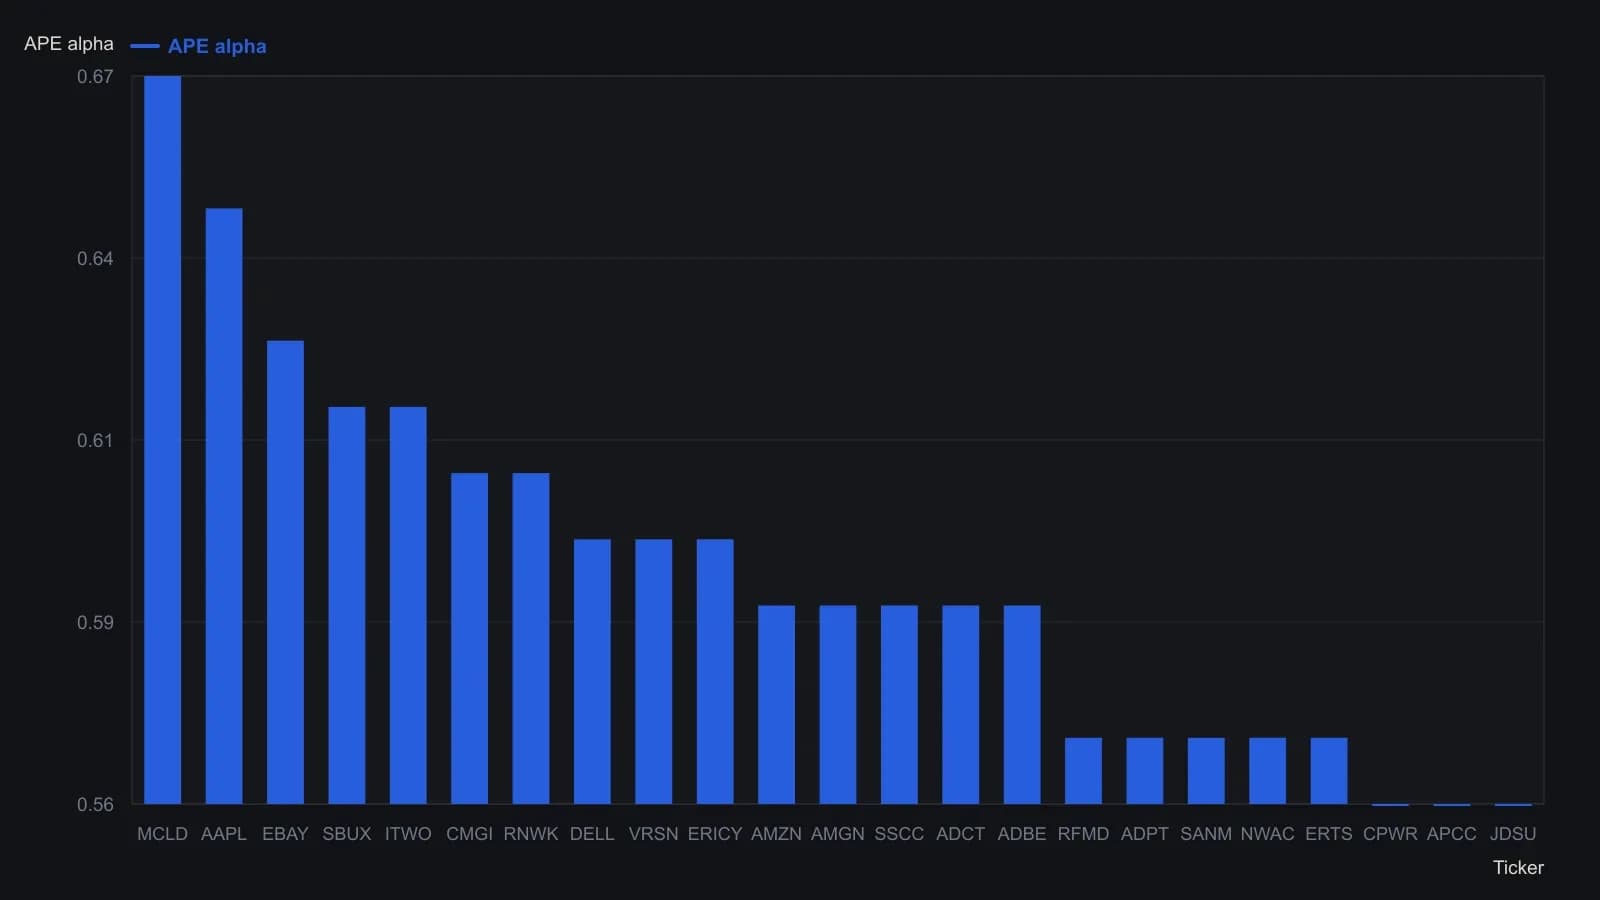
Task: Click the SBUX ticker label
Action: 347,834
